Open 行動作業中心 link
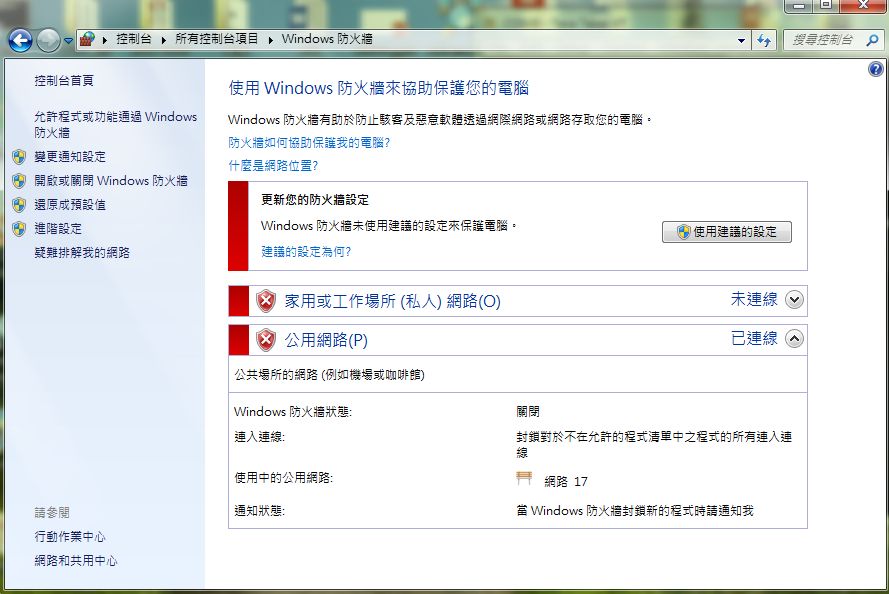 [70, 536]
